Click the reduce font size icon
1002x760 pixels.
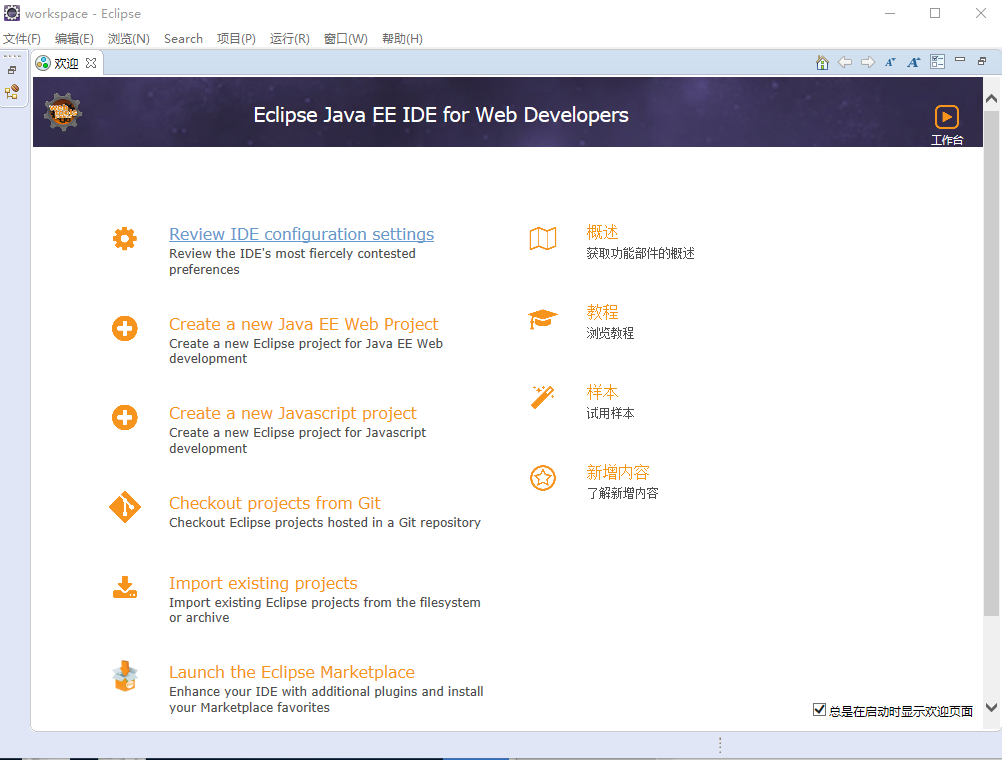[890, 62]
